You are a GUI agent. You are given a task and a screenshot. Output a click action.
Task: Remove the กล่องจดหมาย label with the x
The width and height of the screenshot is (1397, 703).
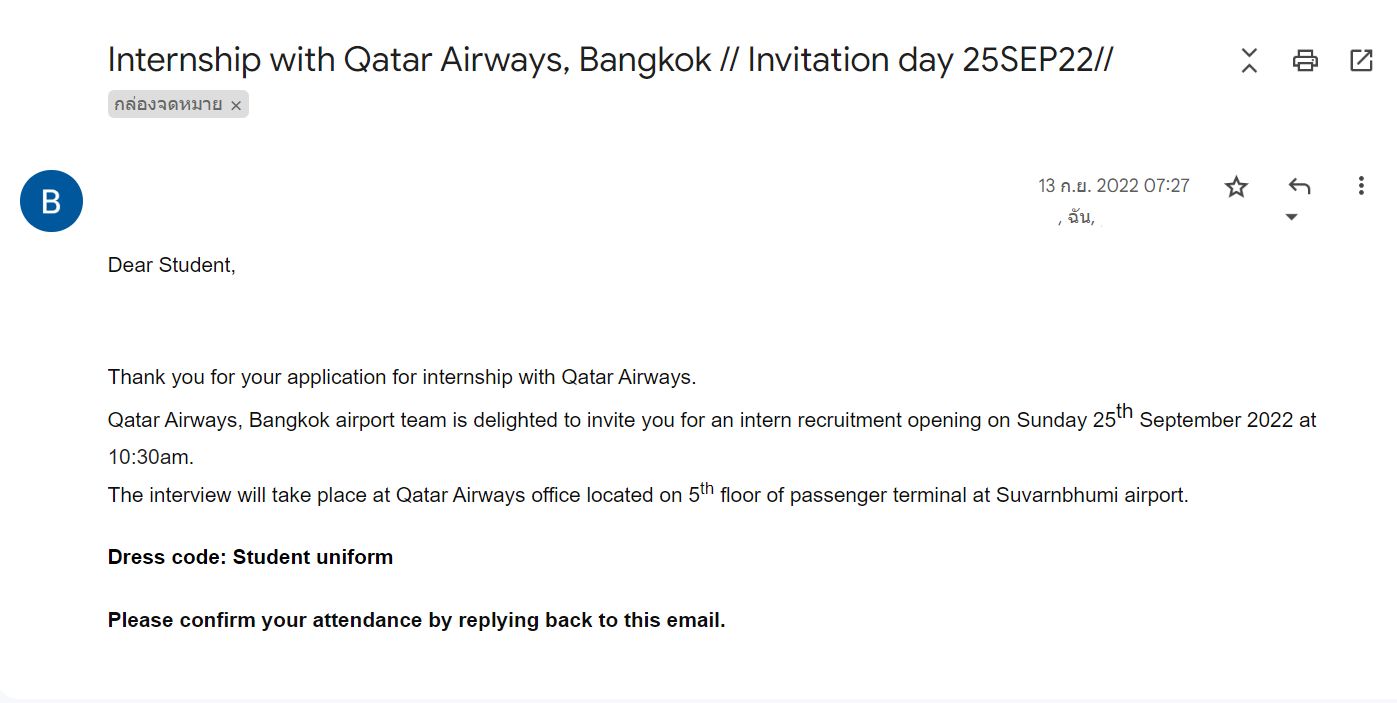coord(236,105)
